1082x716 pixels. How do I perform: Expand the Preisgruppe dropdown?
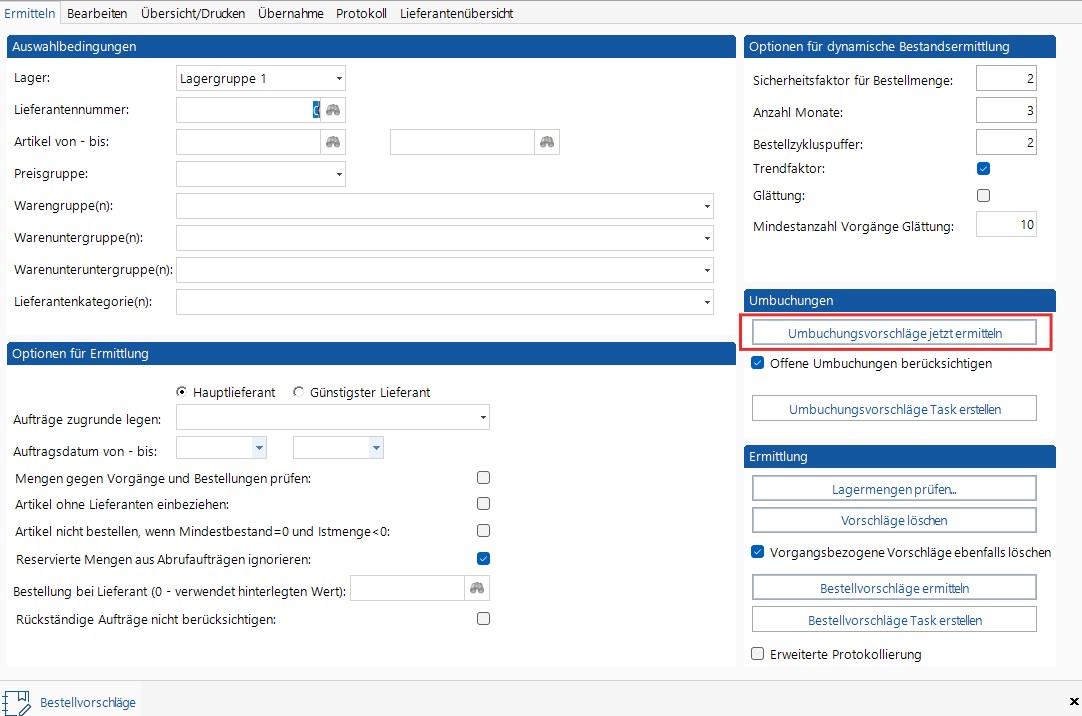coord(339,175)
